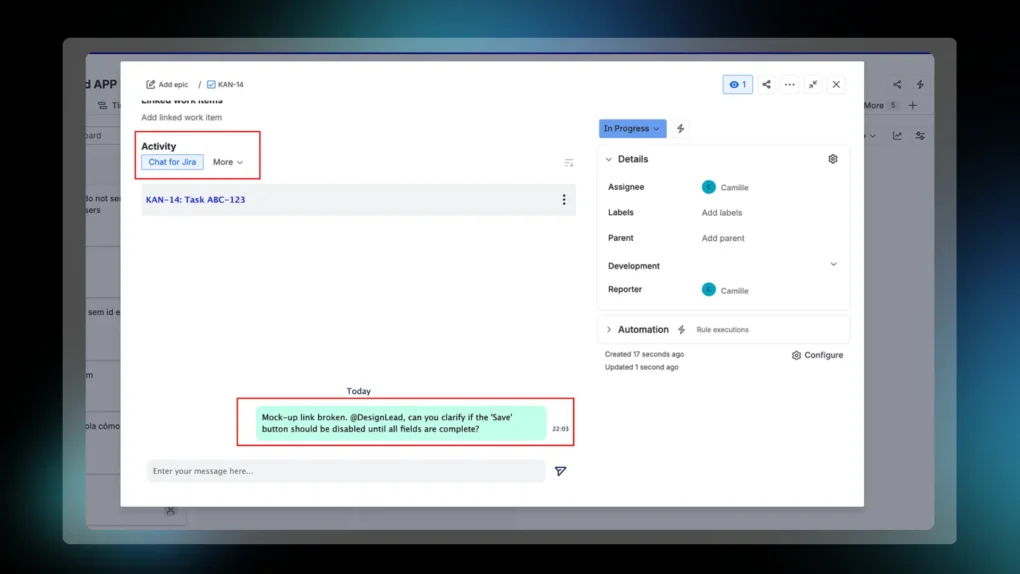Focus the Enter your message here field

click(345, 471)
